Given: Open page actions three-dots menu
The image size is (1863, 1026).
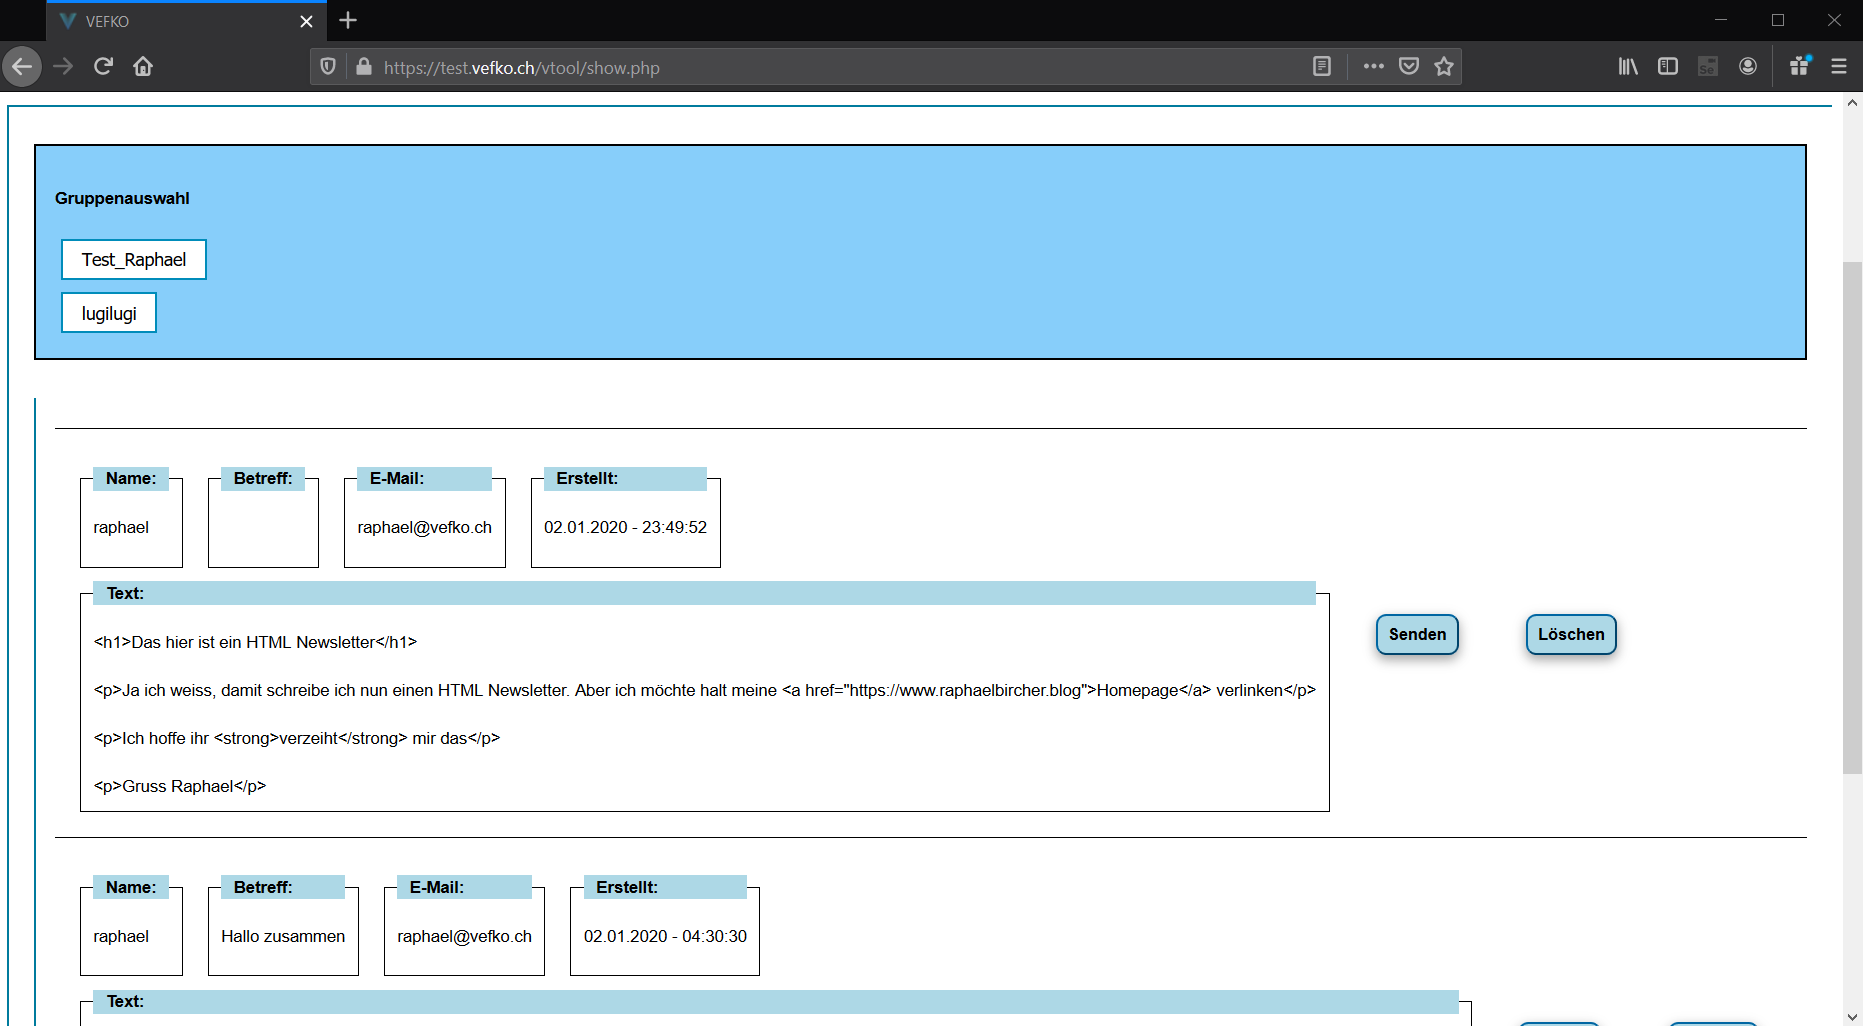Looking at the screenshot, I should pos(1373,67).
